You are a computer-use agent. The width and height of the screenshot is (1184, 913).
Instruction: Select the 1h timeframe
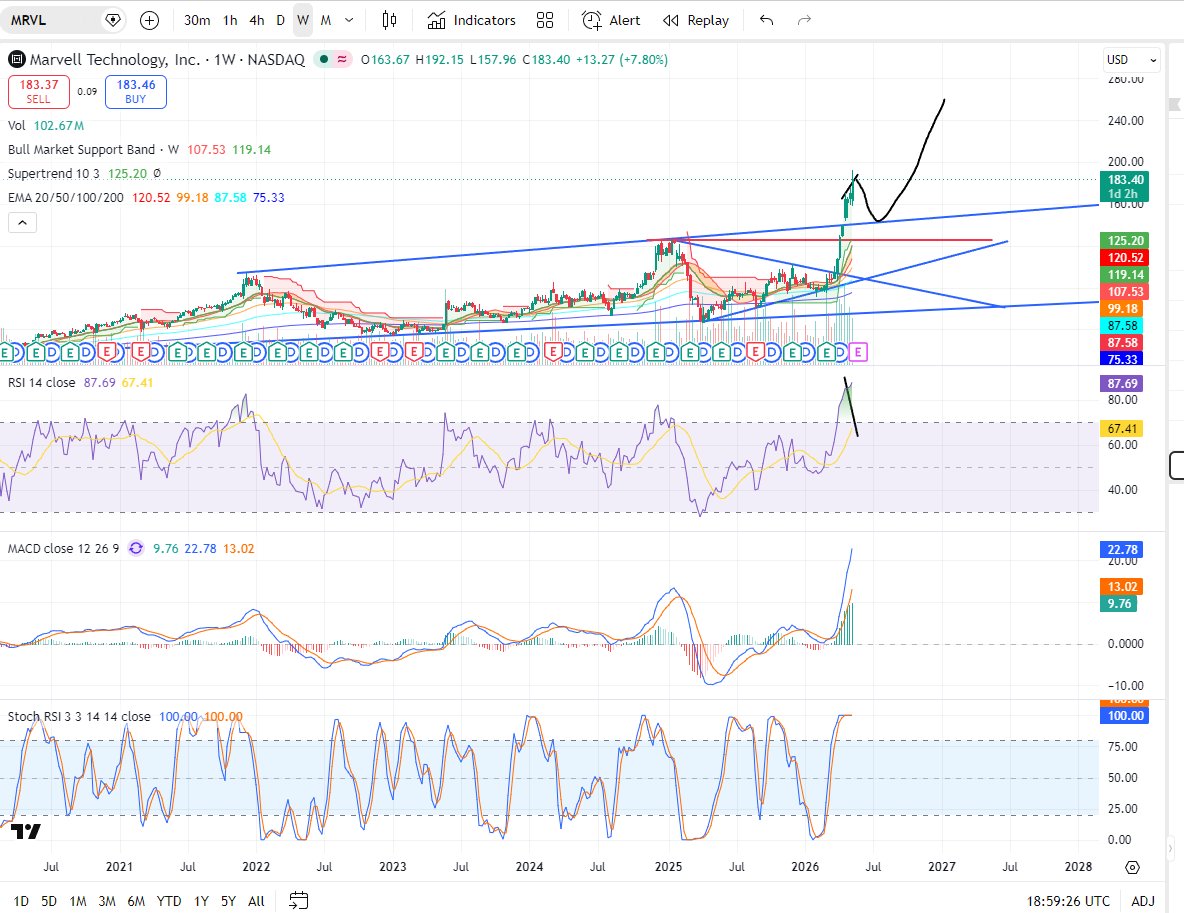click(x=230, y=20)
